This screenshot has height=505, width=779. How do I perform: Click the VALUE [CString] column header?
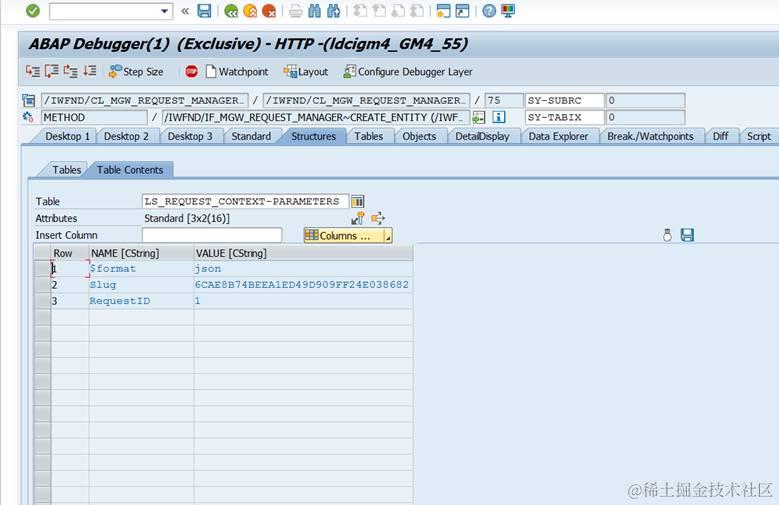[303, 253]
